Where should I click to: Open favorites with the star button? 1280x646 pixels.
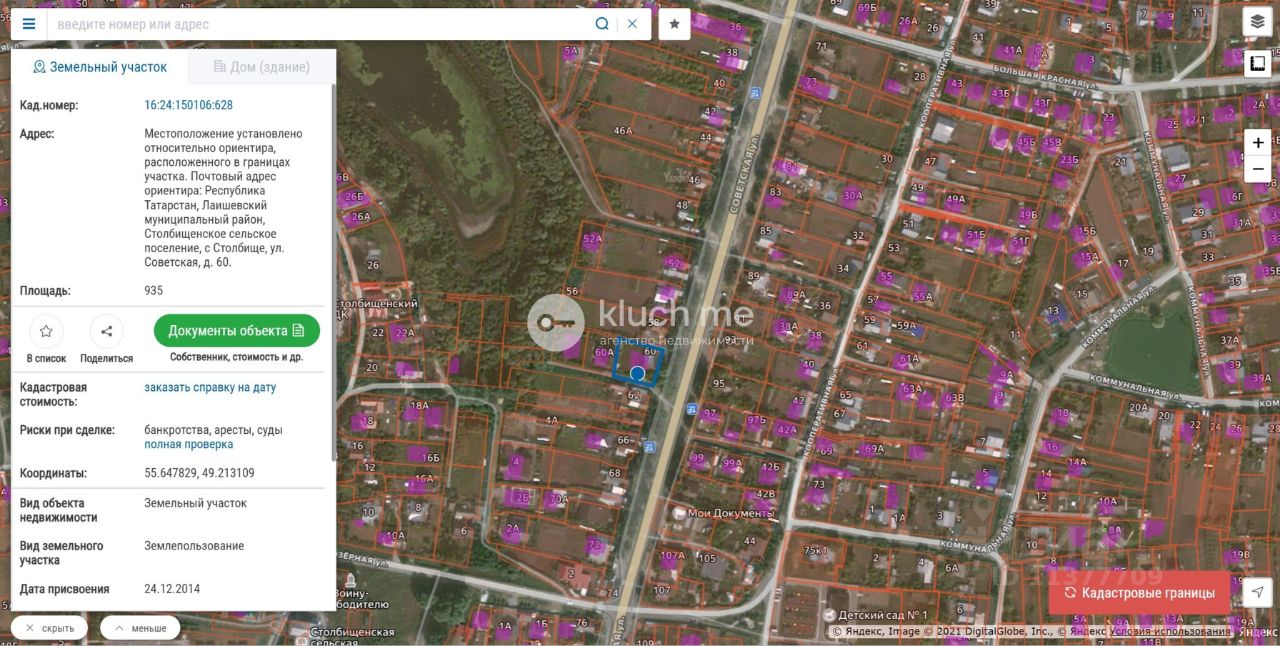(x=674, y=24)
